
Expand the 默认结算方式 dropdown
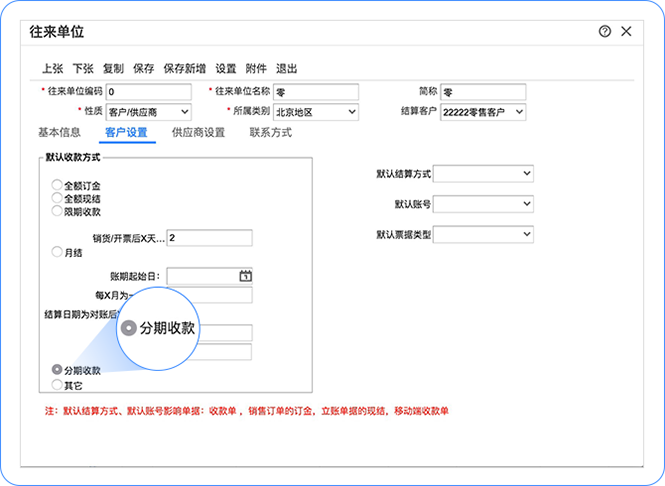pyautogui.click(x=483, y=173)
